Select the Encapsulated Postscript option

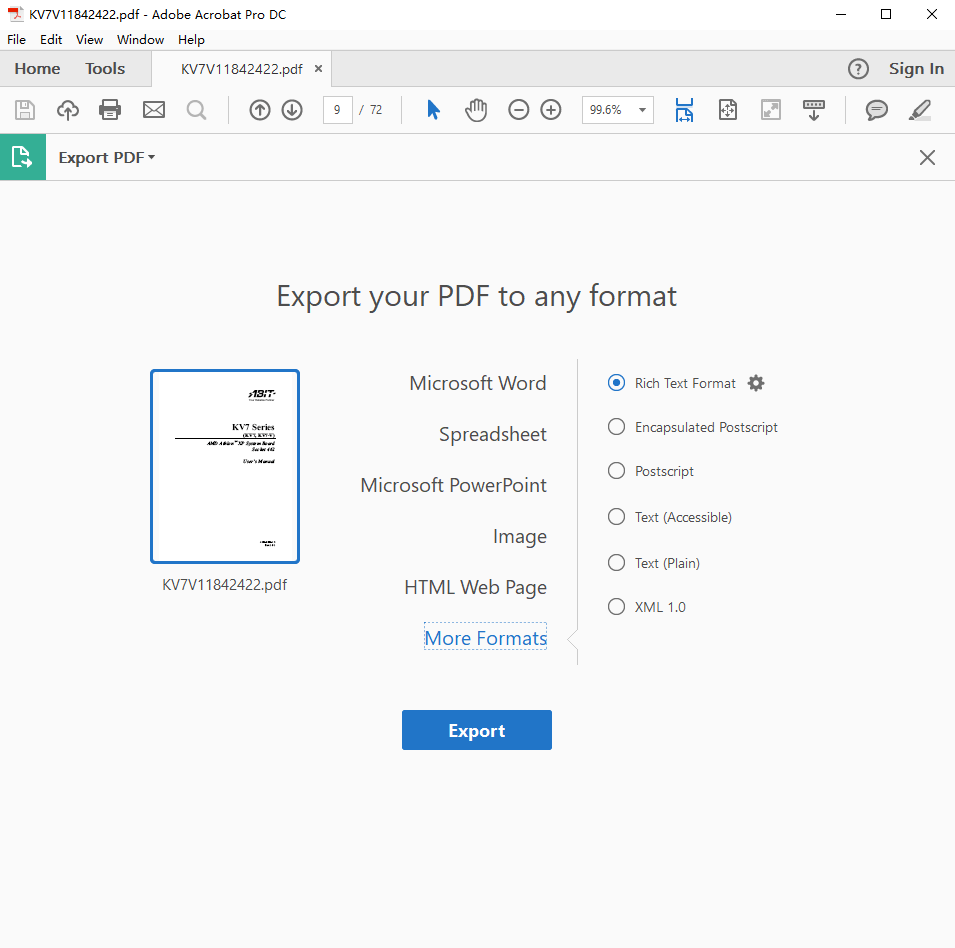pyautogui.click(x=617, y=427)
